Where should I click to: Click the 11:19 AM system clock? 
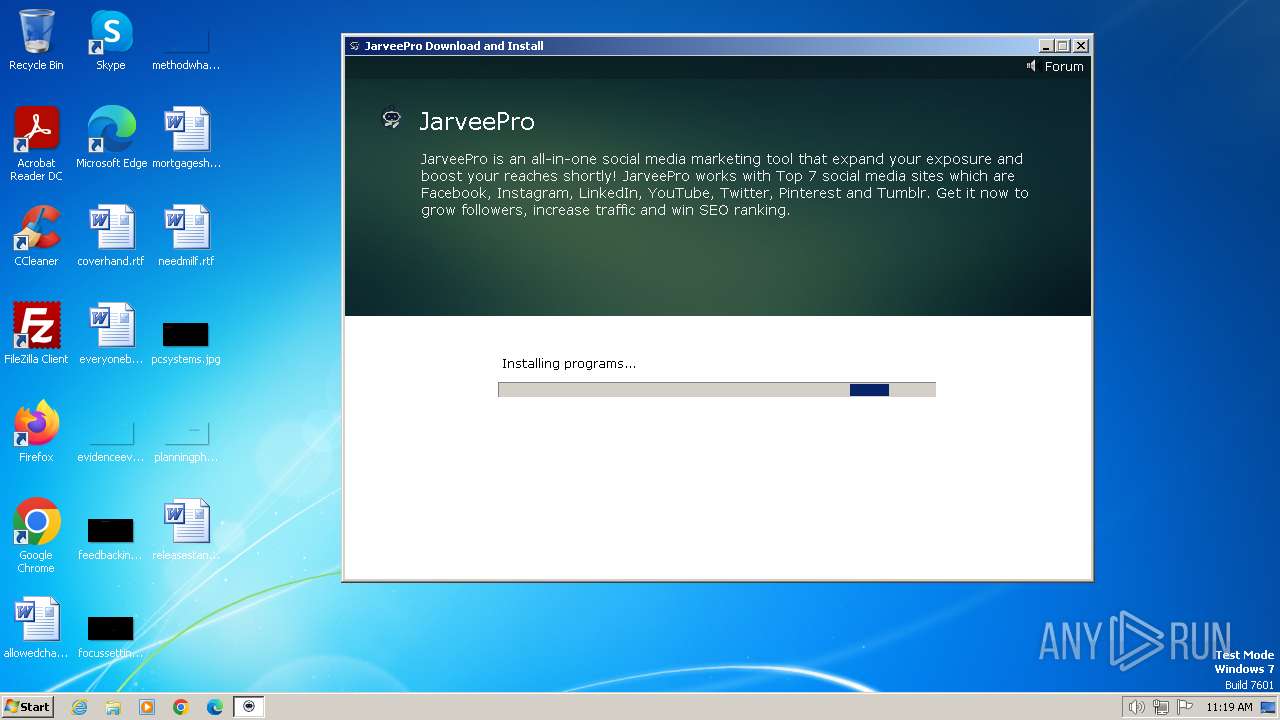click(x=1229, y=707)
